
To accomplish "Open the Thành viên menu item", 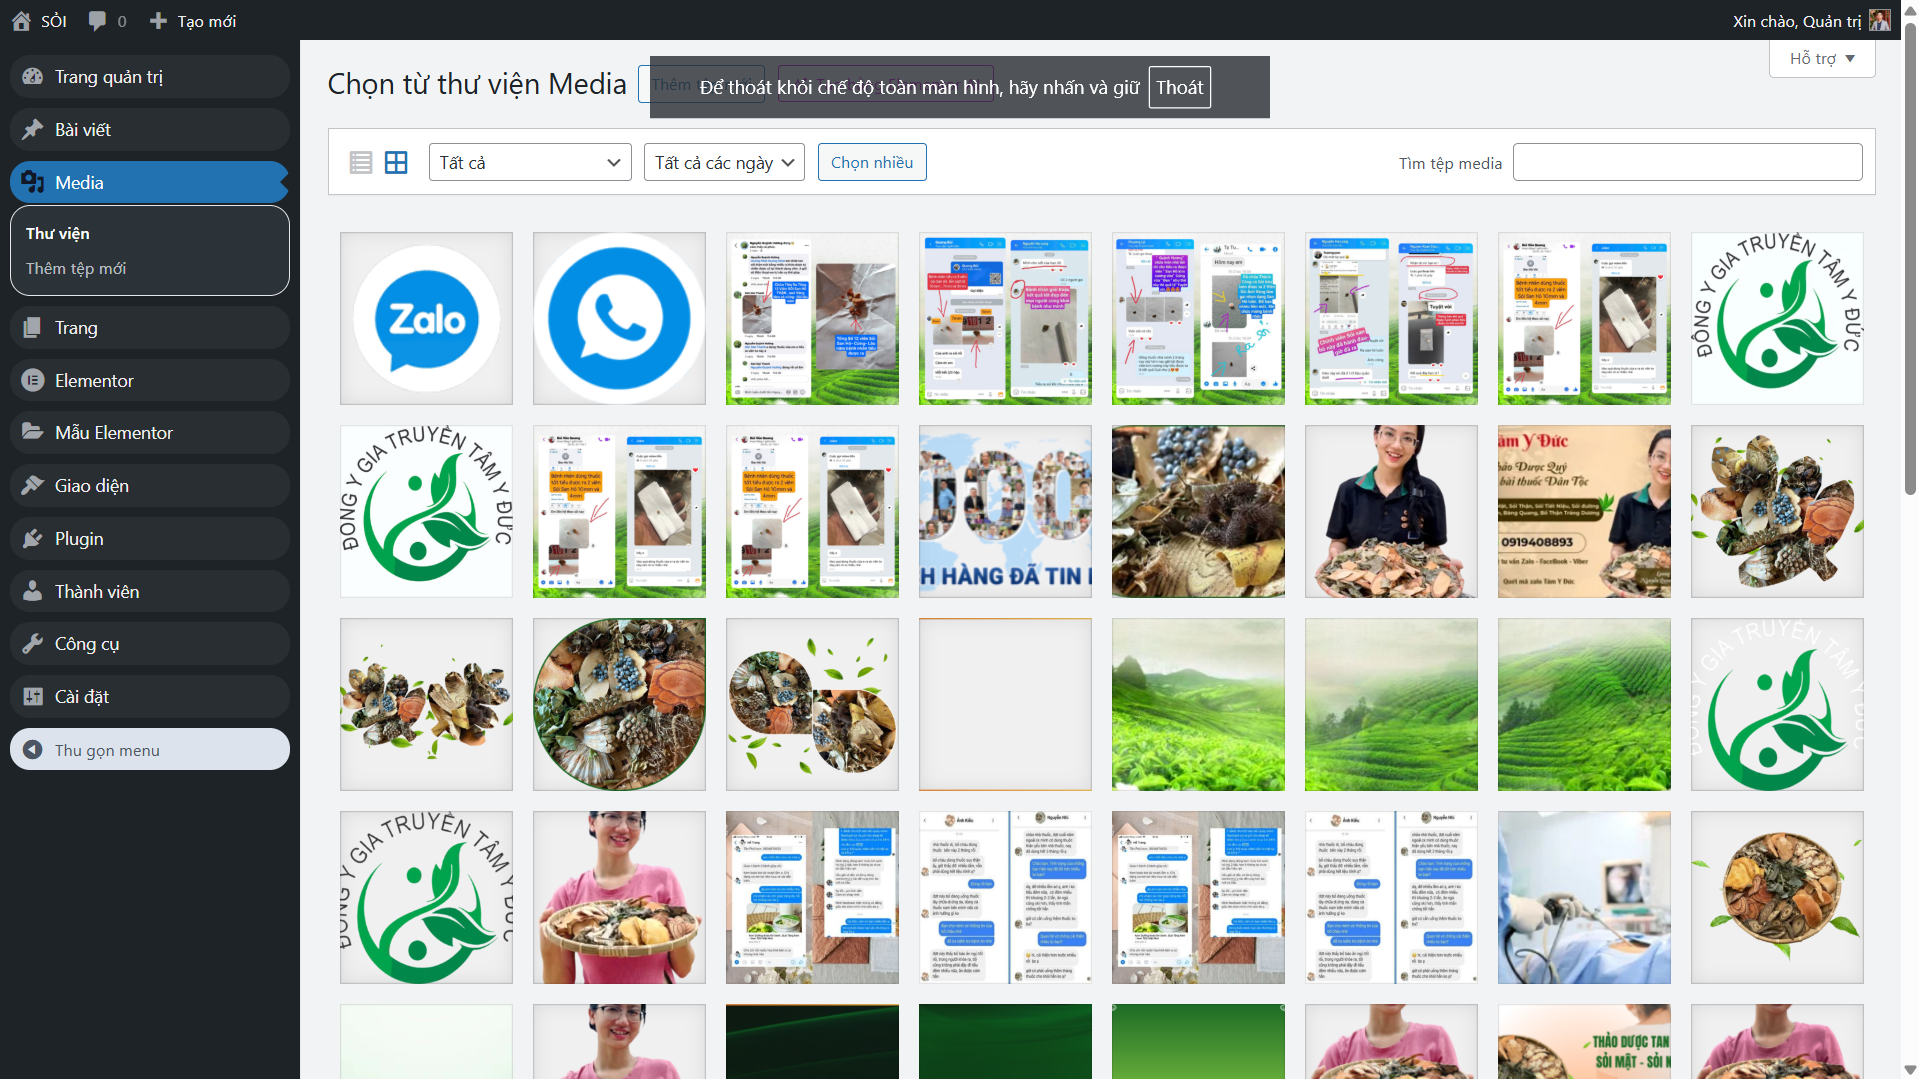I will pos(150,592).
